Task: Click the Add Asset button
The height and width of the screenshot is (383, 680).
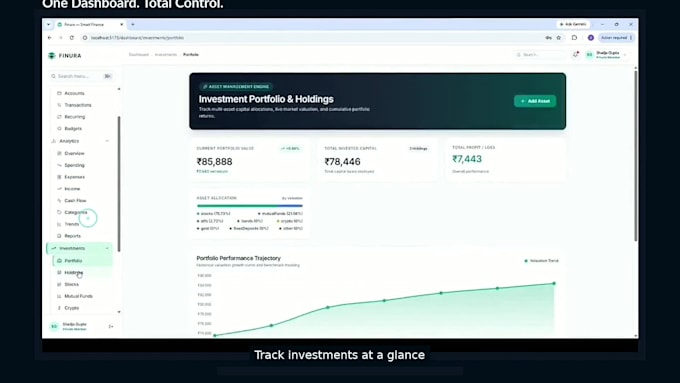Action: point(535,101)
